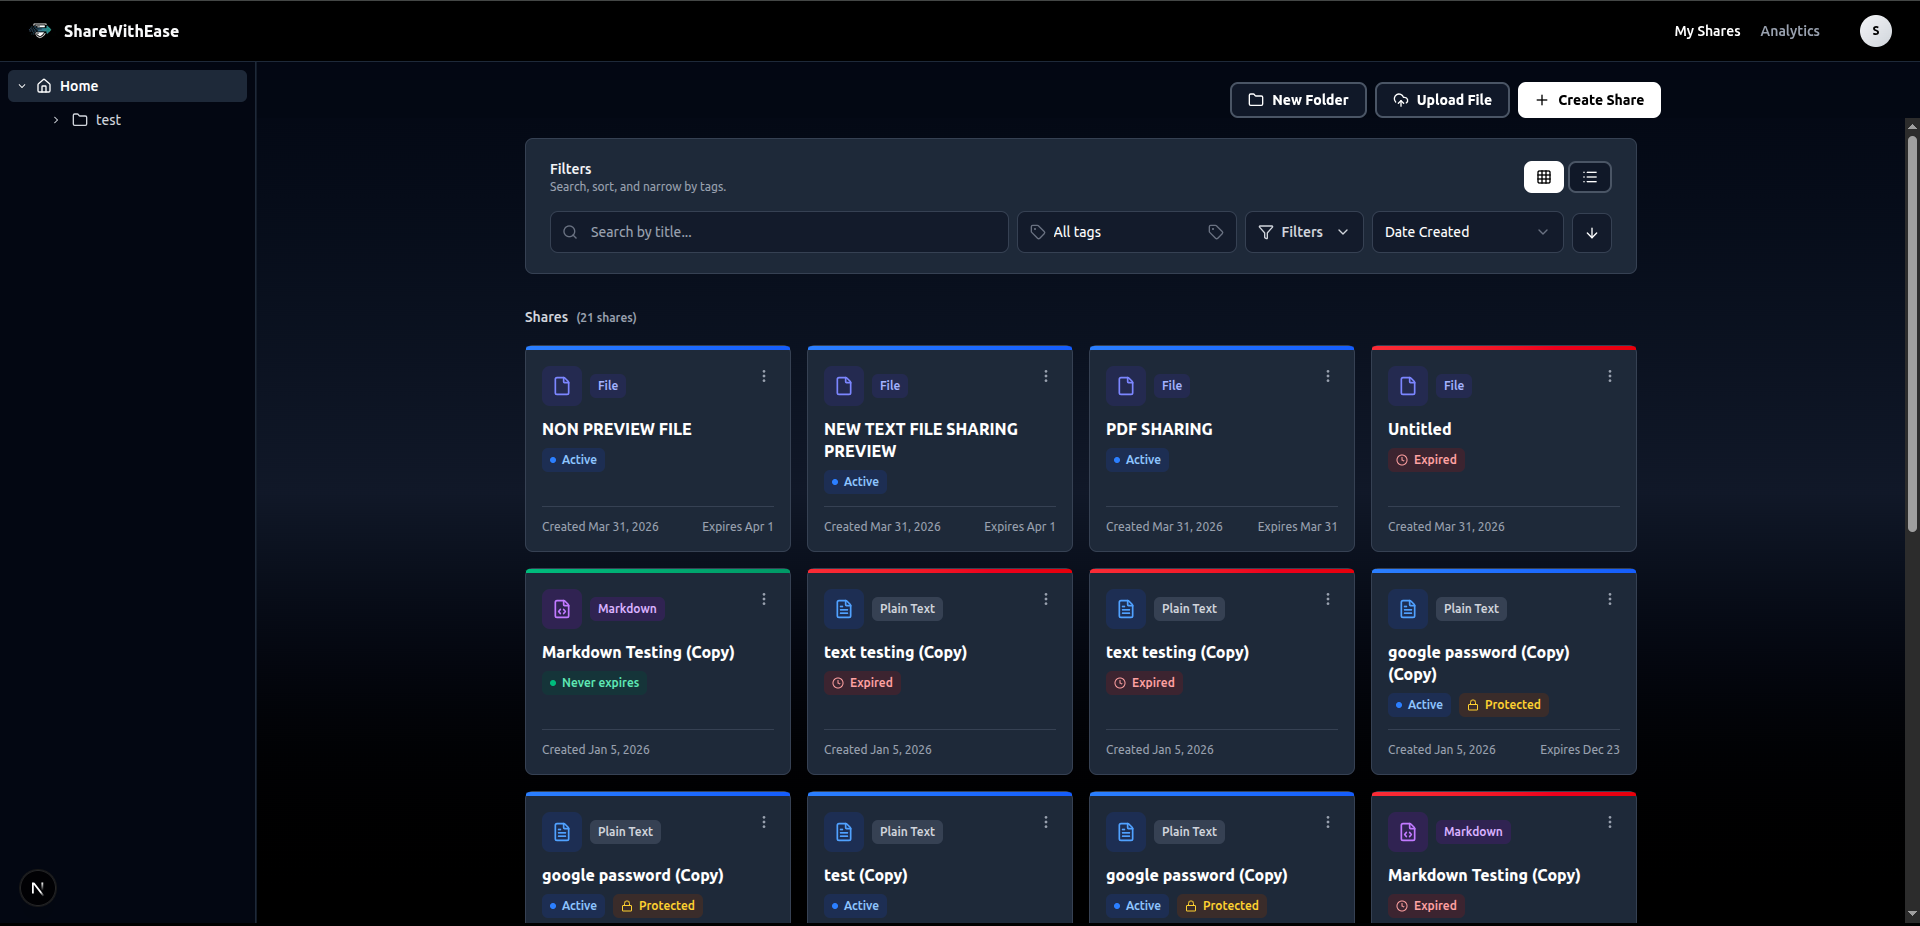1920x926 pixels.
Task: Click text icon on google password (Copy) (Copy)
Action: coord(1408,609)
